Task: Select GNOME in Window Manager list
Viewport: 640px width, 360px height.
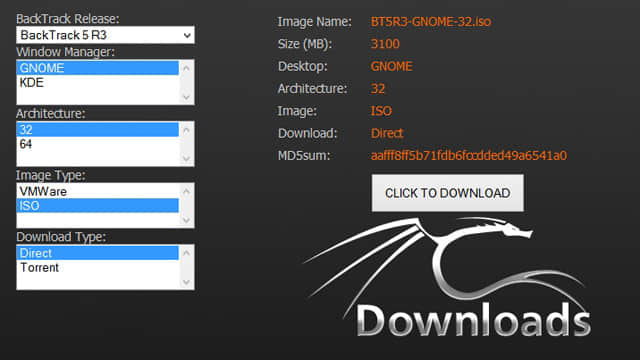Action: (x=98, y=68)
